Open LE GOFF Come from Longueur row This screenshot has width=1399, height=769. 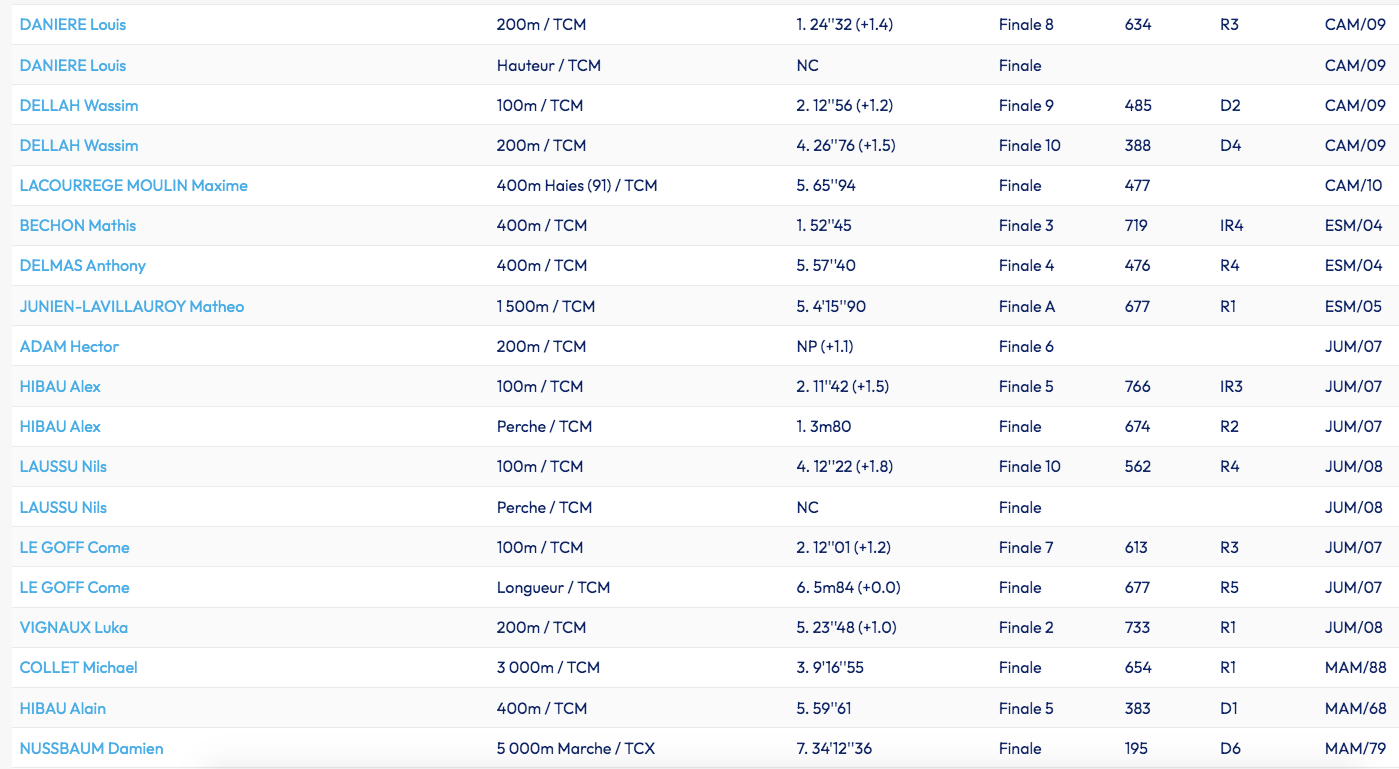pyautogui.click(x=75, y=587)
